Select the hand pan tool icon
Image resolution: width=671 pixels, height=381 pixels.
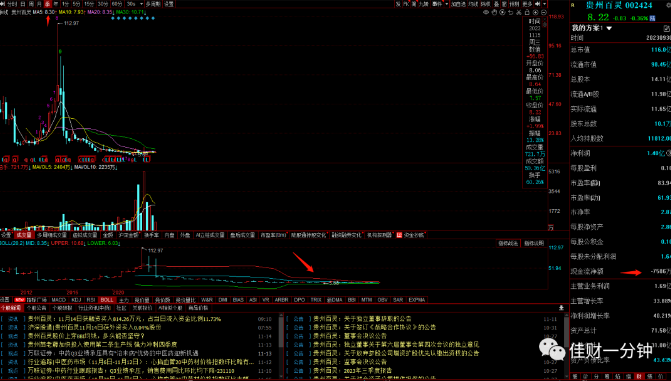494,12
